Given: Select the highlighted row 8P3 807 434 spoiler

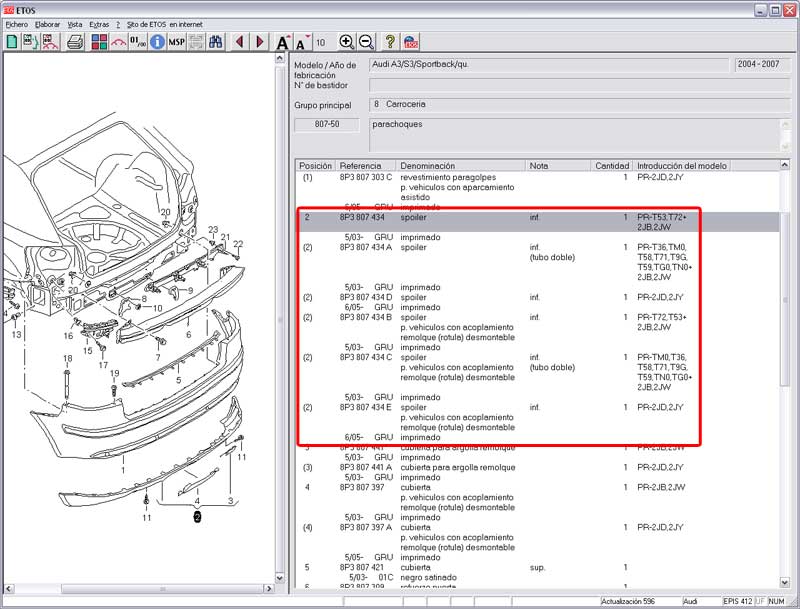Looking at the screenshot, I should (537, 222).
